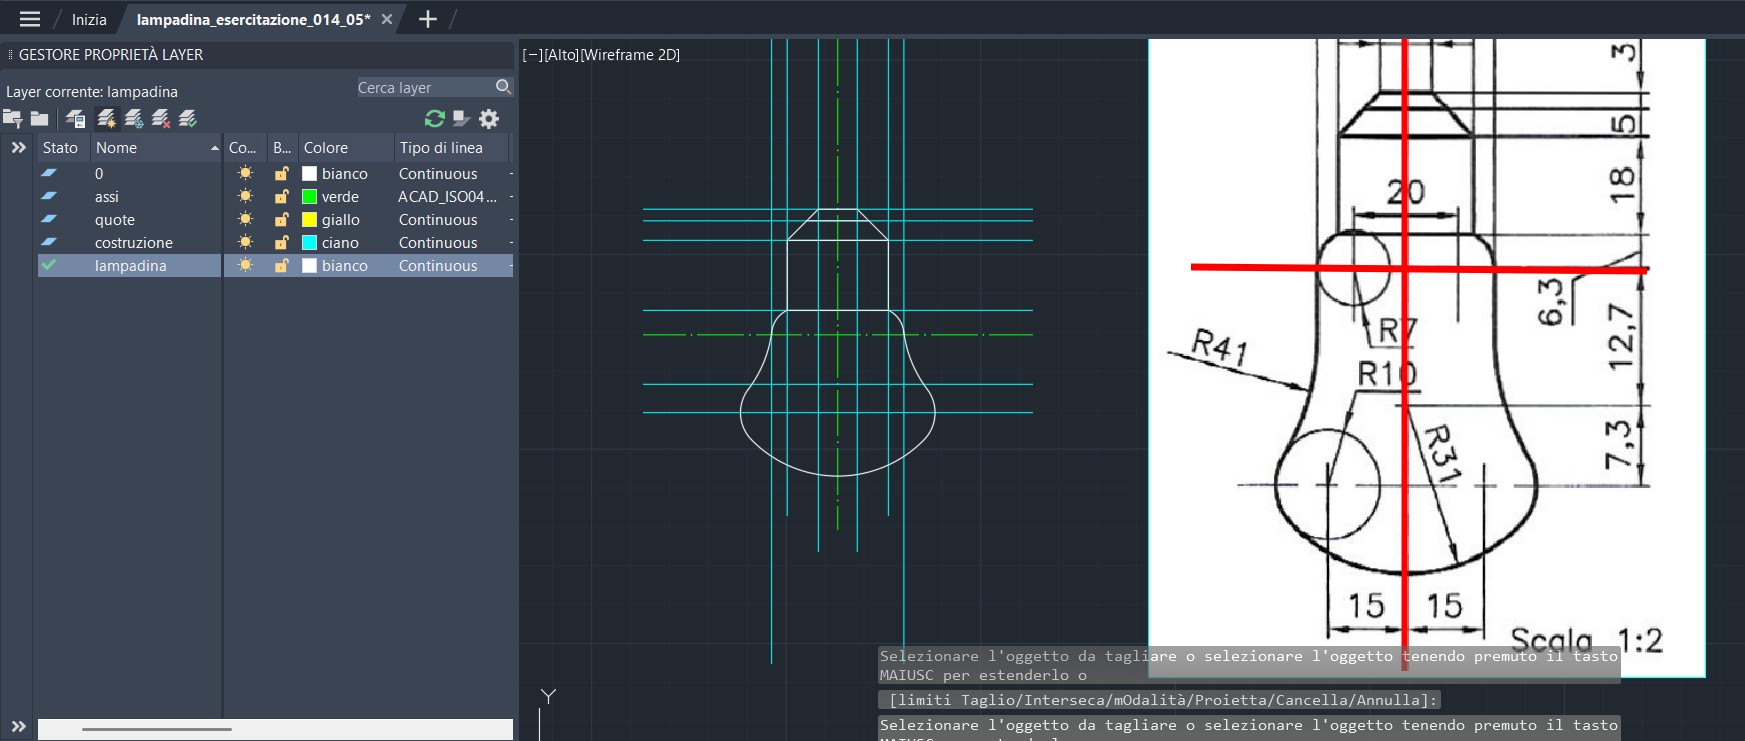
Task: Click the status icon of layer quote
Action: tap(49, 219)
